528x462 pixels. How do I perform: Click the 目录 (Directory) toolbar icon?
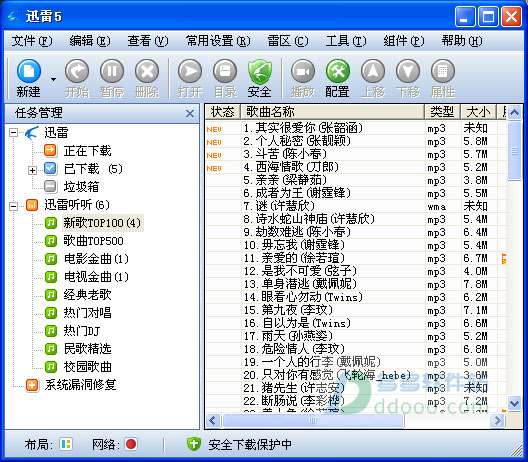tap(225, 71)
